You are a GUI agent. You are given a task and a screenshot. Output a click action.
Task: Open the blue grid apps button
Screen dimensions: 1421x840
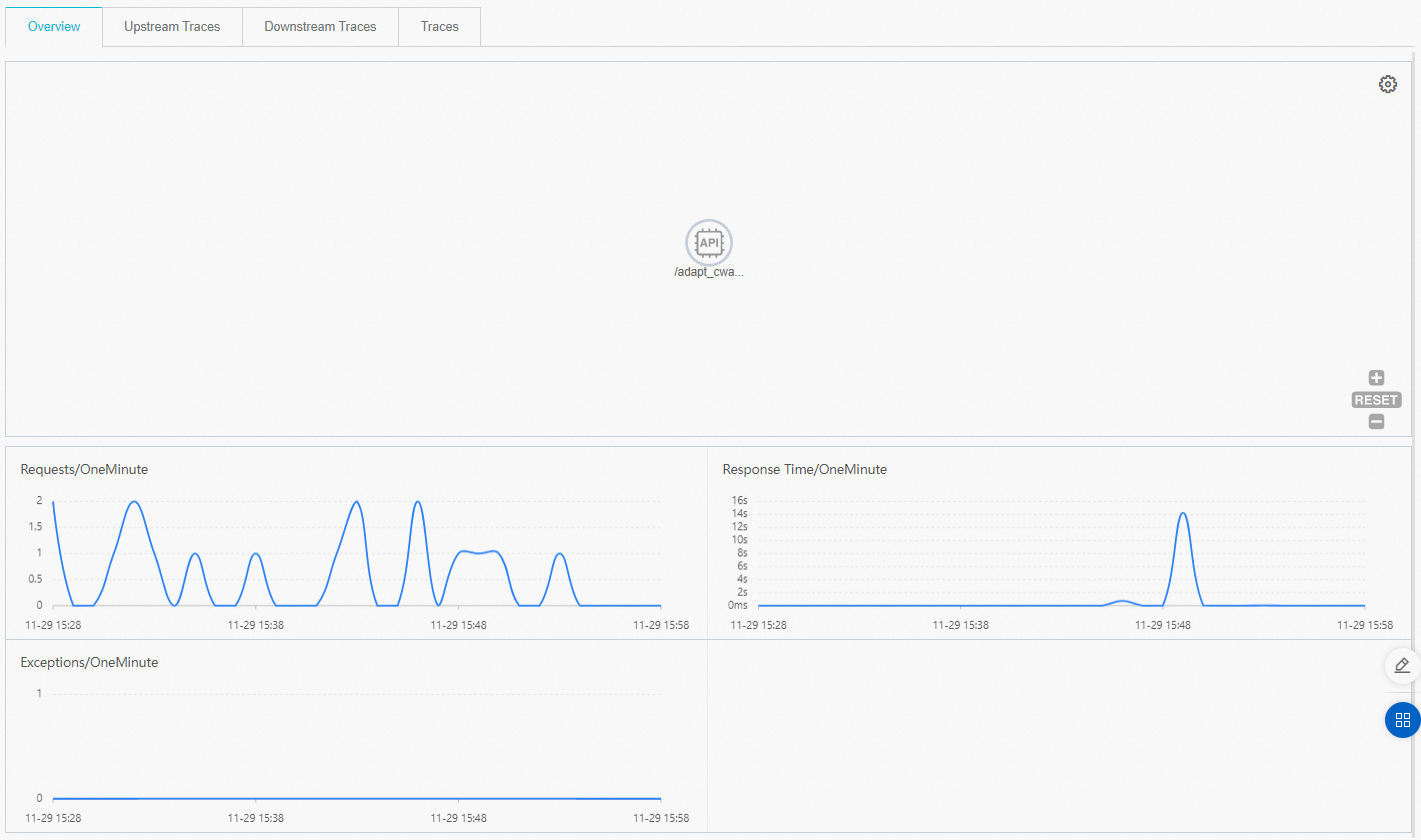click(1402, 720)
